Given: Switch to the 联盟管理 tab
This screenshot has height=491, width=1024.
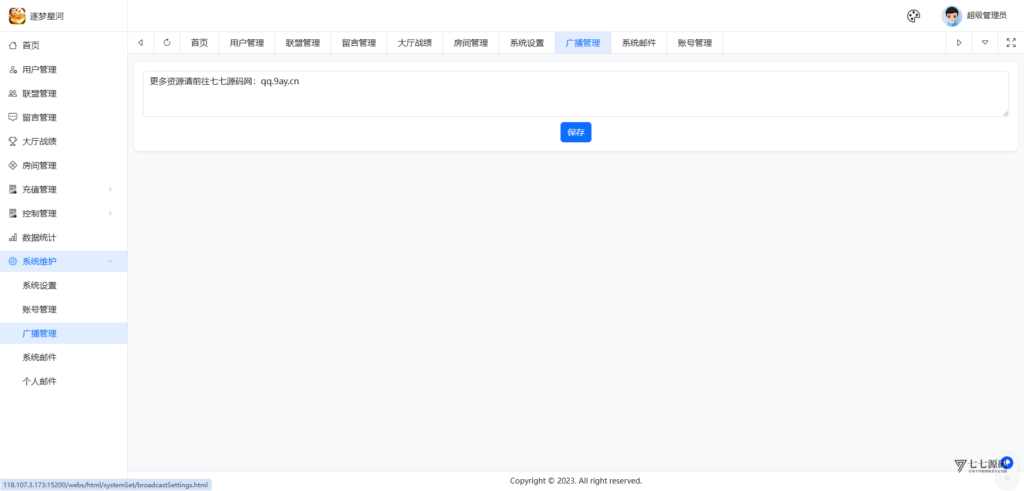Looking at the screenshot, I should coord(303,43).
